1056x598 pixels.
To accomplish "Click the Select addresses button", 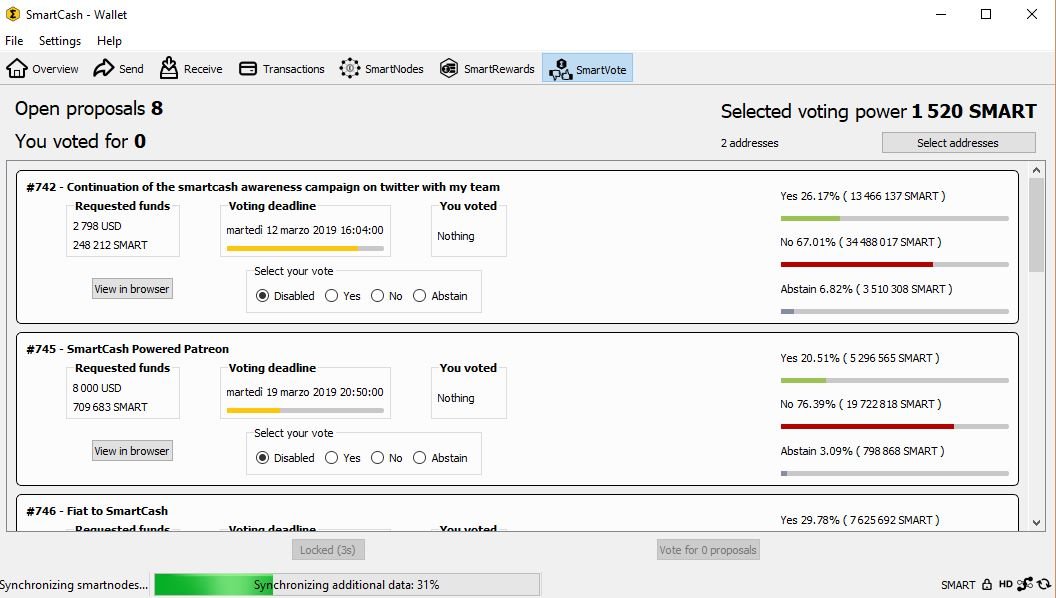I will (x=958, y=143).
